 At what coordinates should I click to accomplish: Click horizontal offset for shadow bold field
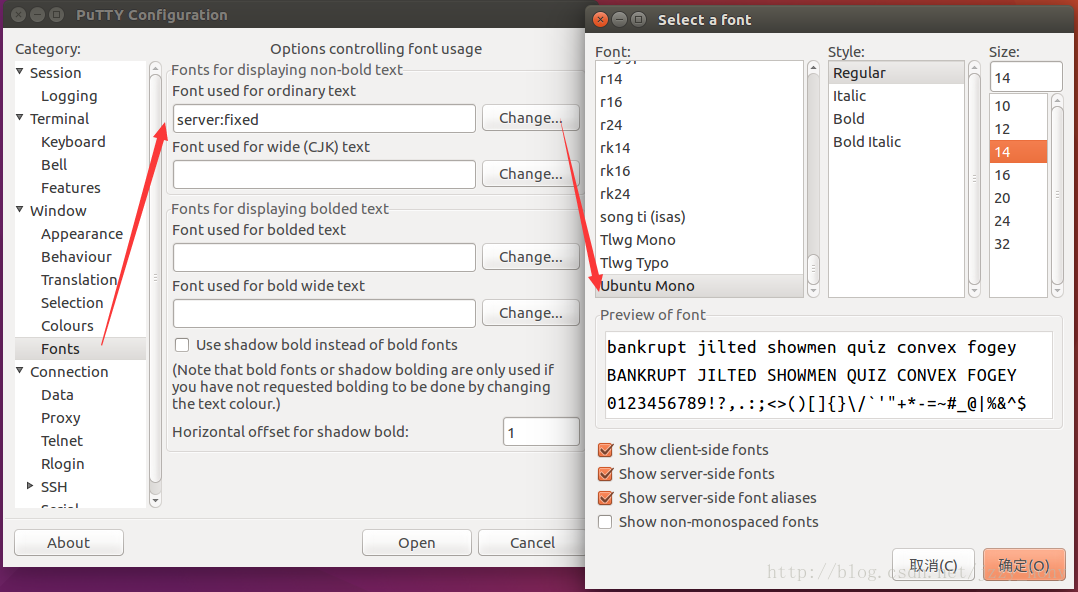pos(541,432)
